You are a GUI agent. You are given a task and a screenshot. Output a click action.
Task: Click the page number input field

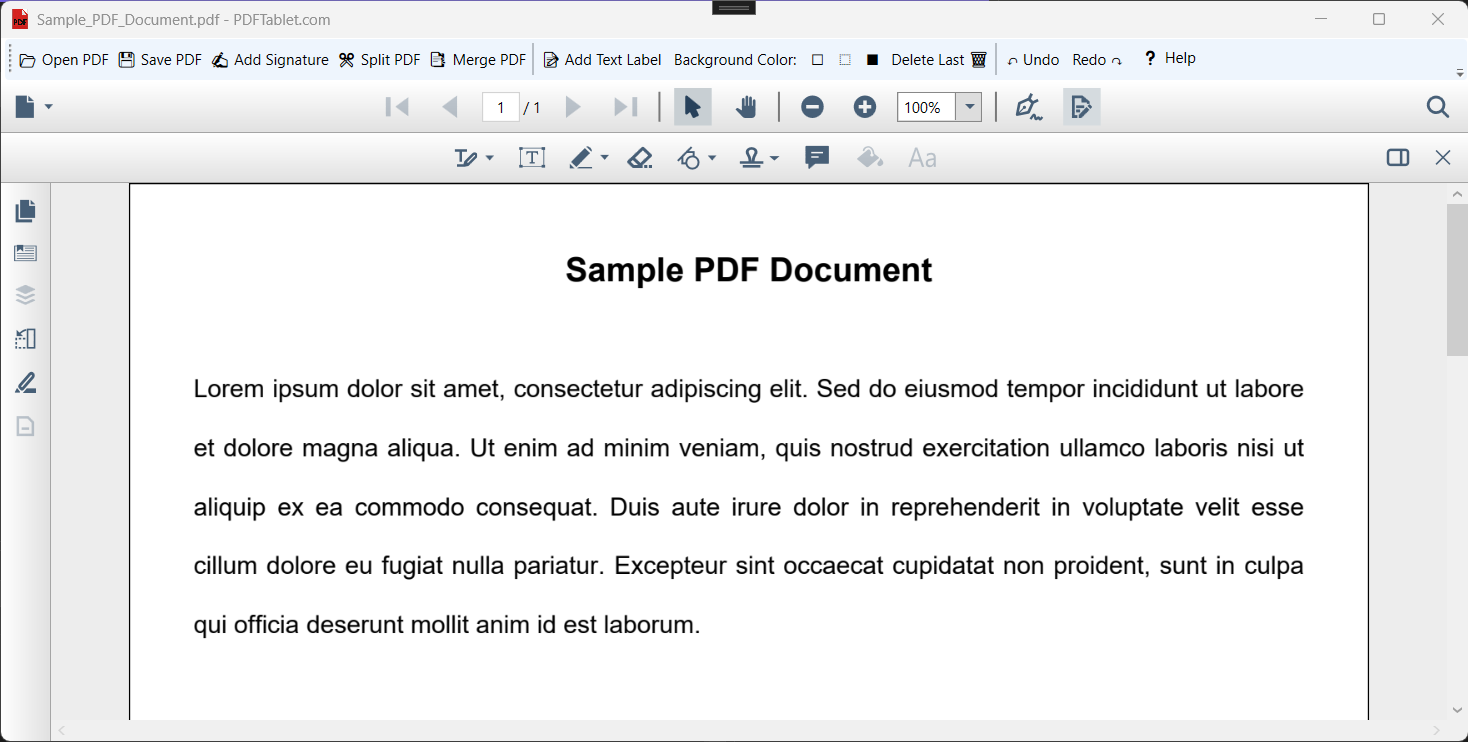[500, 107]
